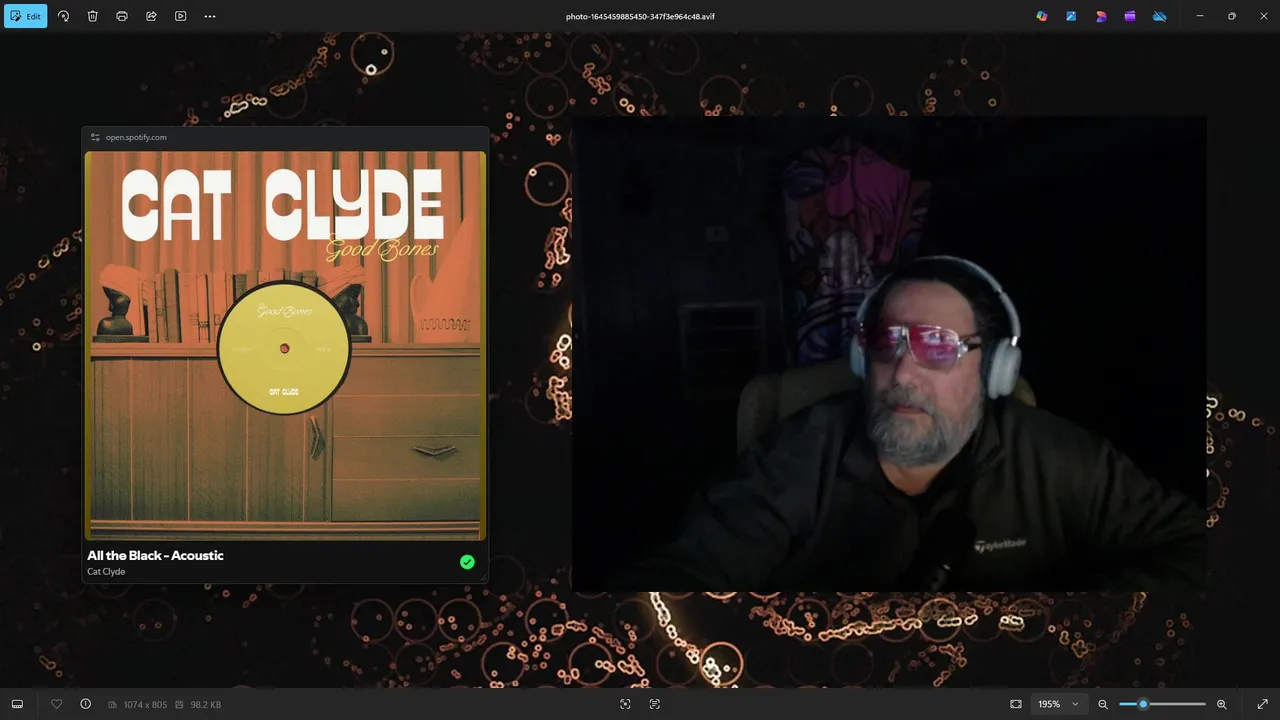This screenshot has width=1280, height=720.
Task: Open Clipchamp video editor icon
Action: [1130, 16]
